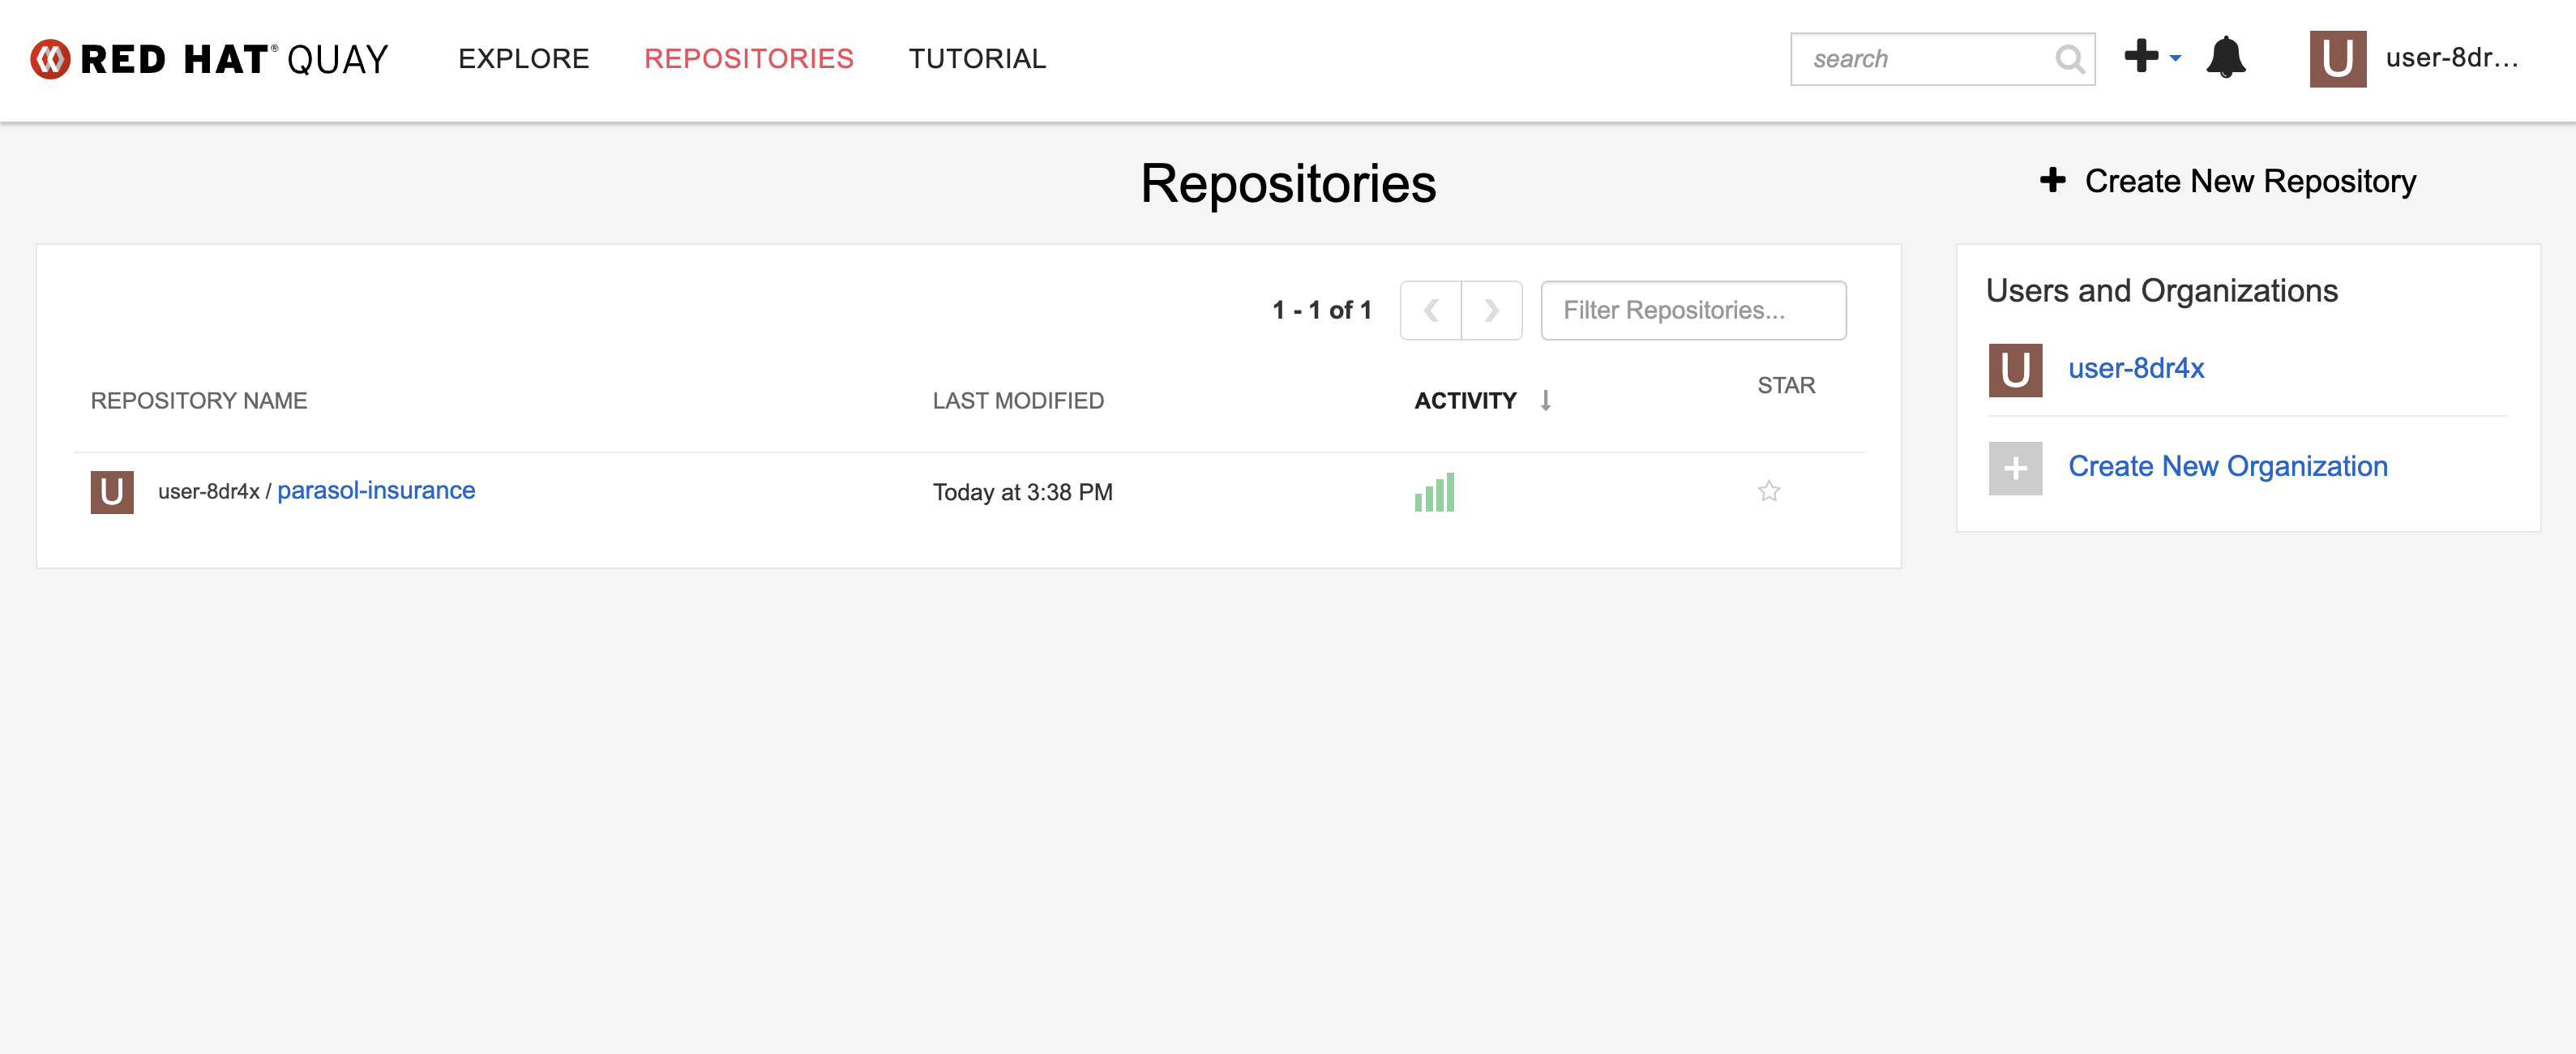Click the user avatar in top bar
Screen dimensions: 2576x1054
(2337, 59)
